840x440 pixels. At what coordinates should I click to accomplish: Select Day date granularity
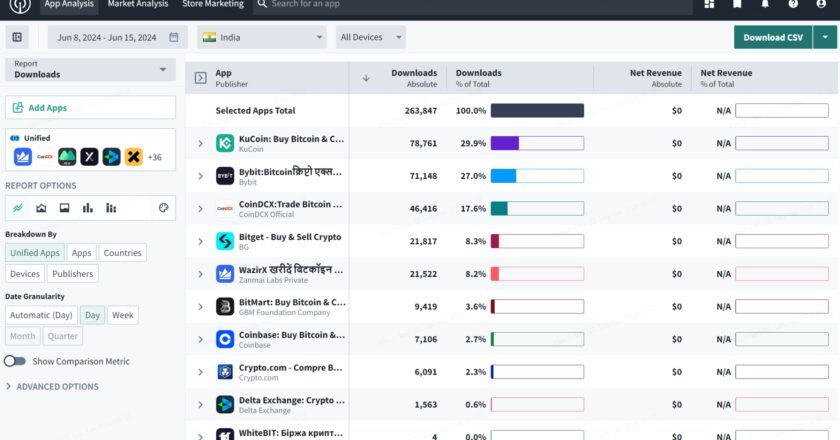tap(92, 315)
